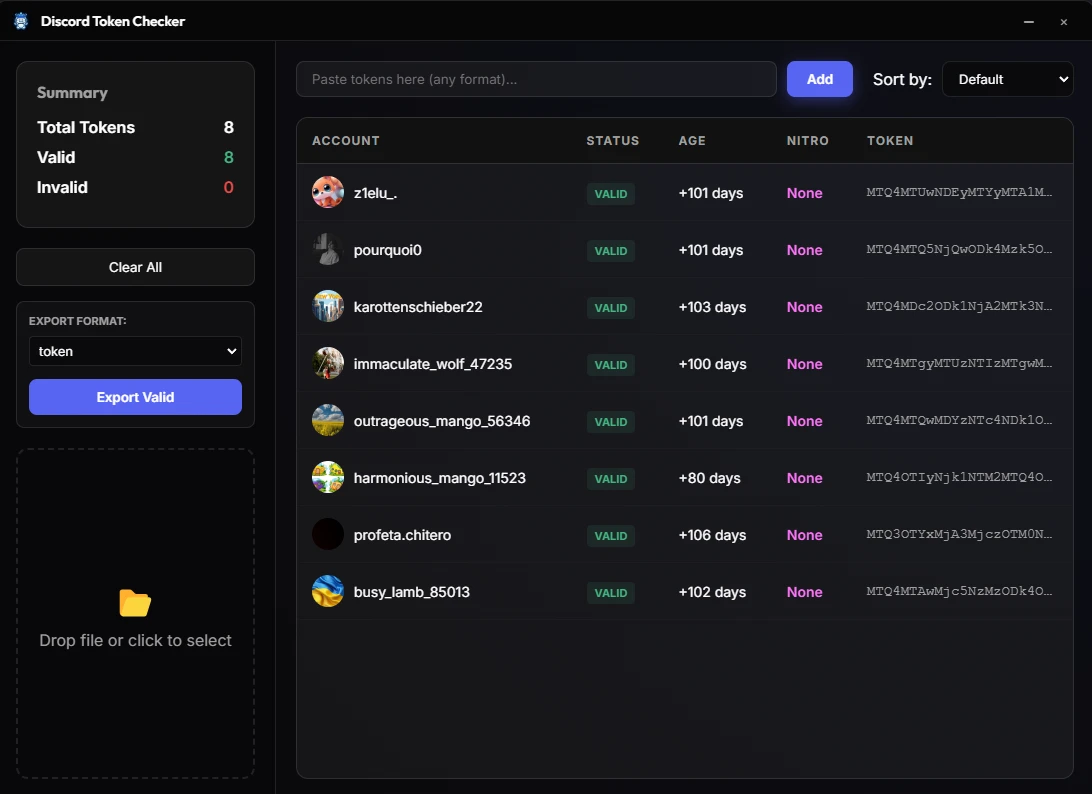Viewport: 1092px width, 794px height.
Task: Click the VALID badge for pourquoi0
Action: click(x=611, y=251)
